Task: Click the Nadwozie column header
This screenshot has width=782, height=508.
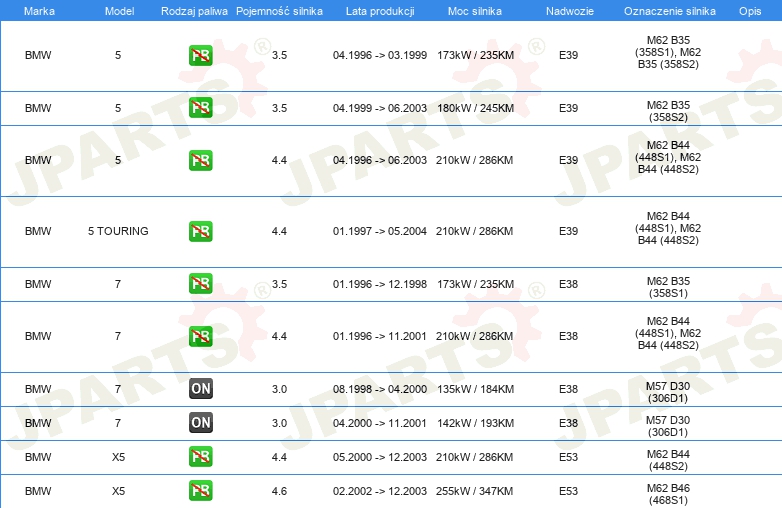Action: [568, 9]
